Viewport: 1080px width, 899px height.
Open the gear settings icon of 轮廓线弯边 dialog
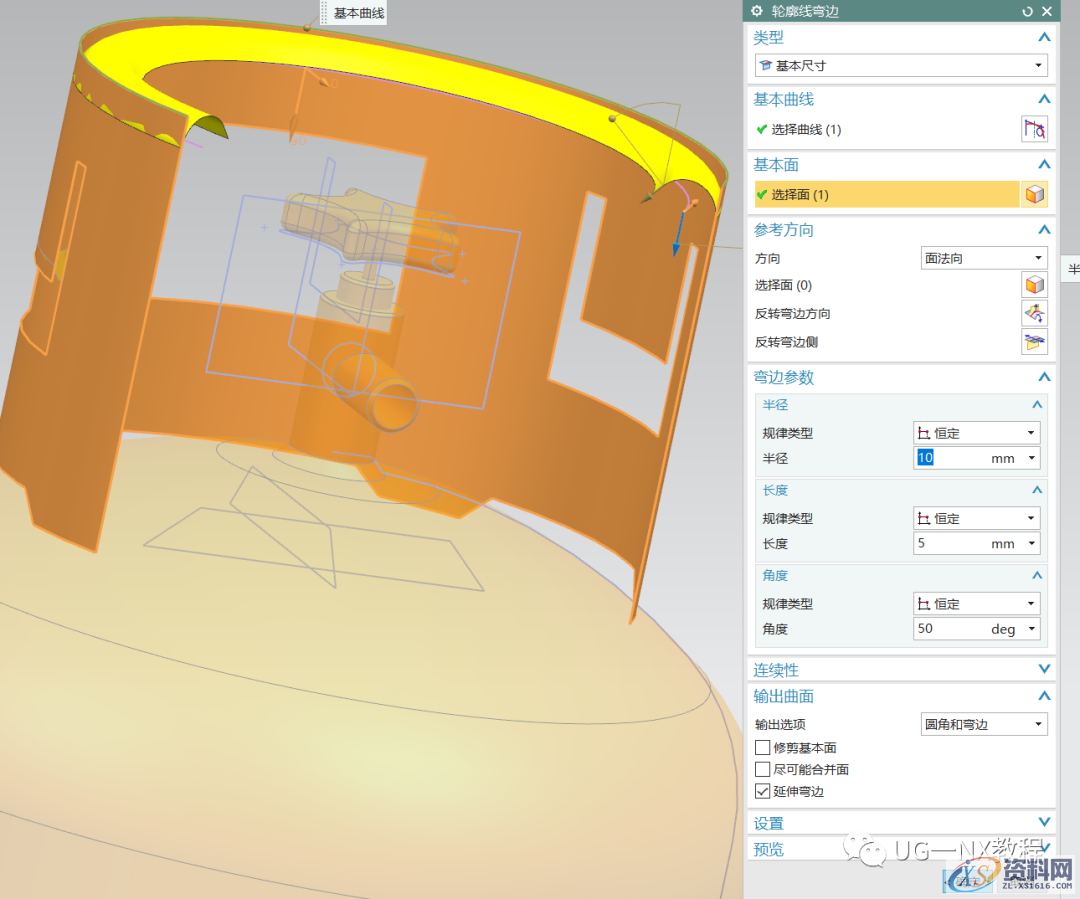[757, 11]
